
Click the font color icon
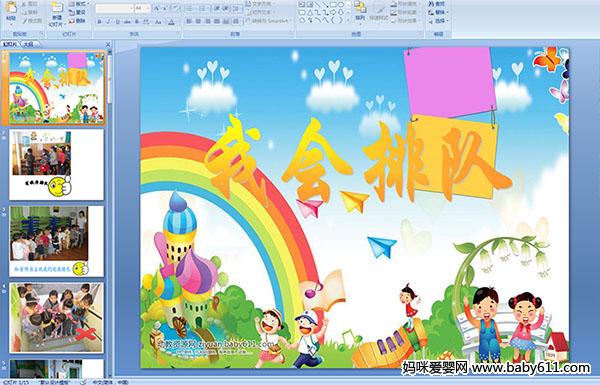(171, 22)
